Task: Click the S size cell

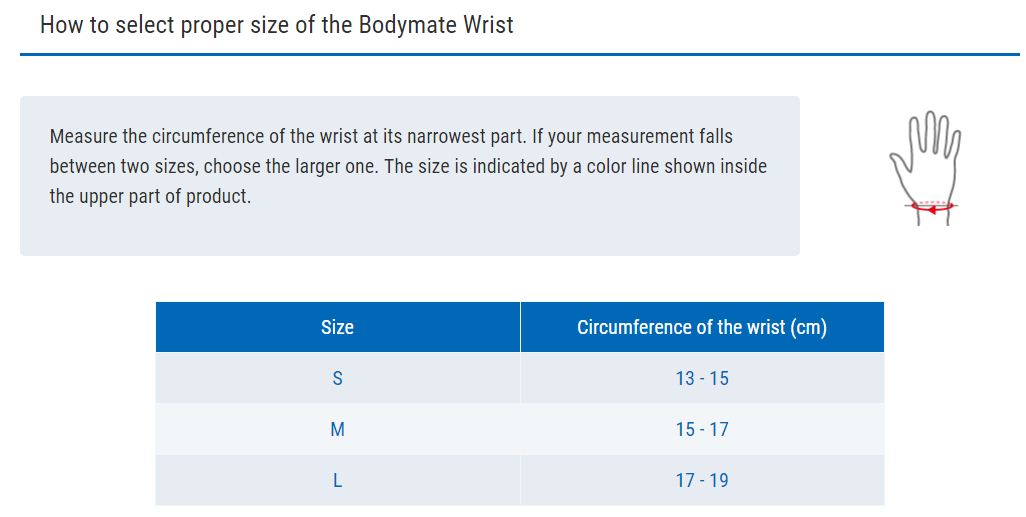Action: click(337, 378)
